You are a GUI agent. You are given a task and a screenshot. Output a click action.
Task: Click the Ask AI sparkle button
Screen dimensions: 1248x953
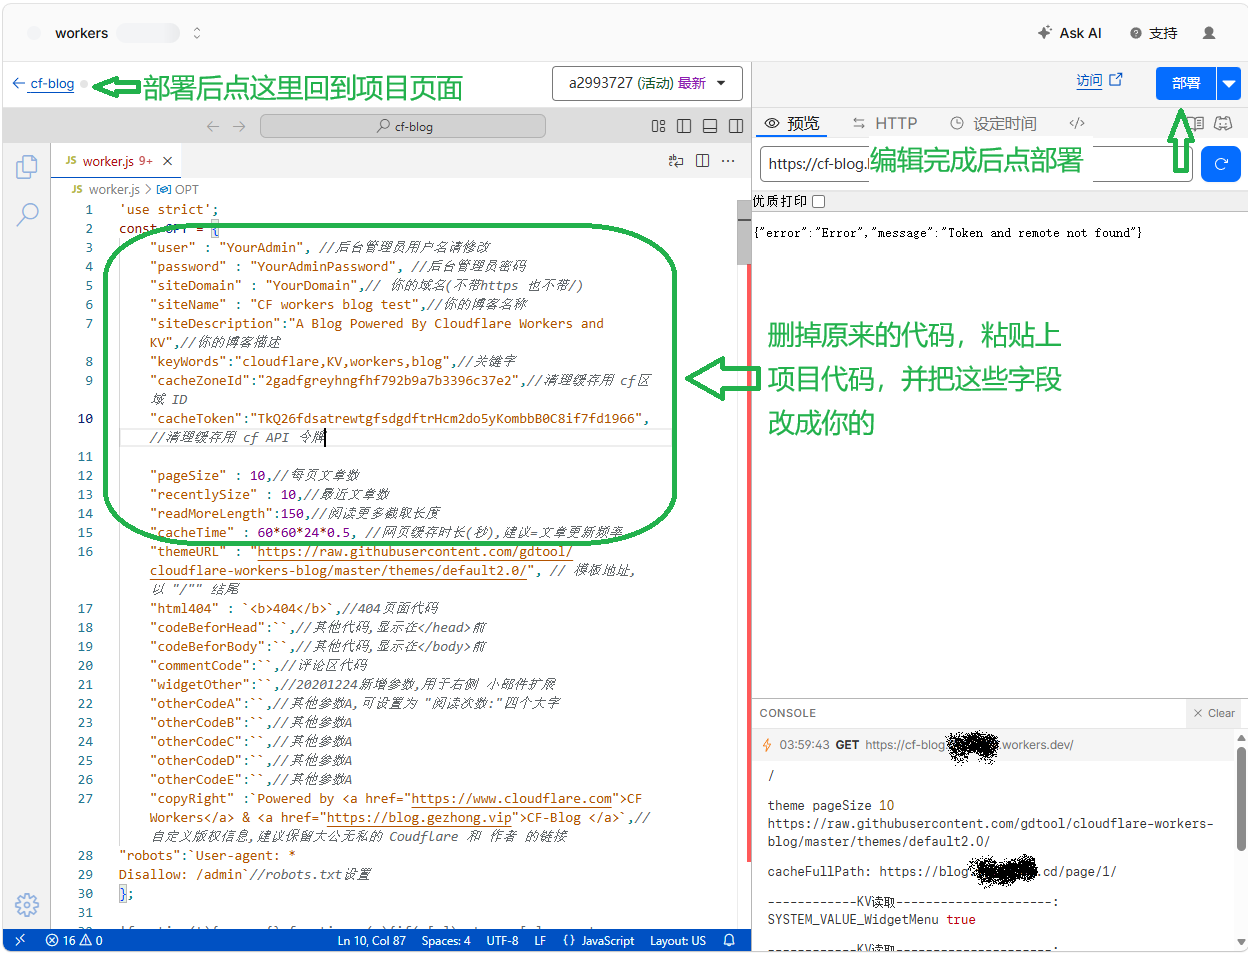click(1069, 33)
